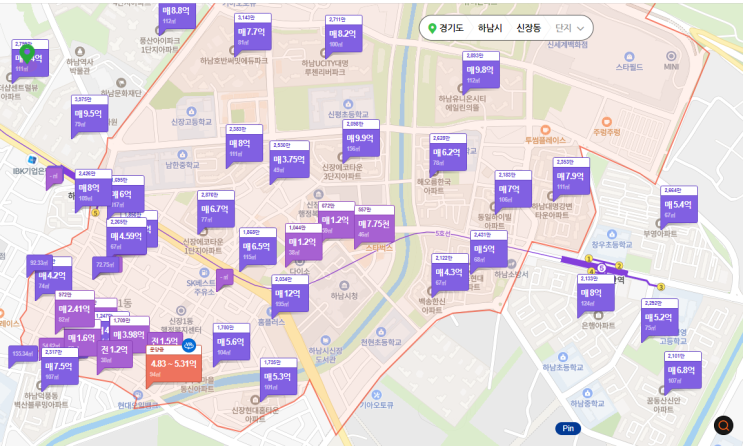
Task: Click the 현대오일뱅크 gas station icon
Action: click(137, 395)
